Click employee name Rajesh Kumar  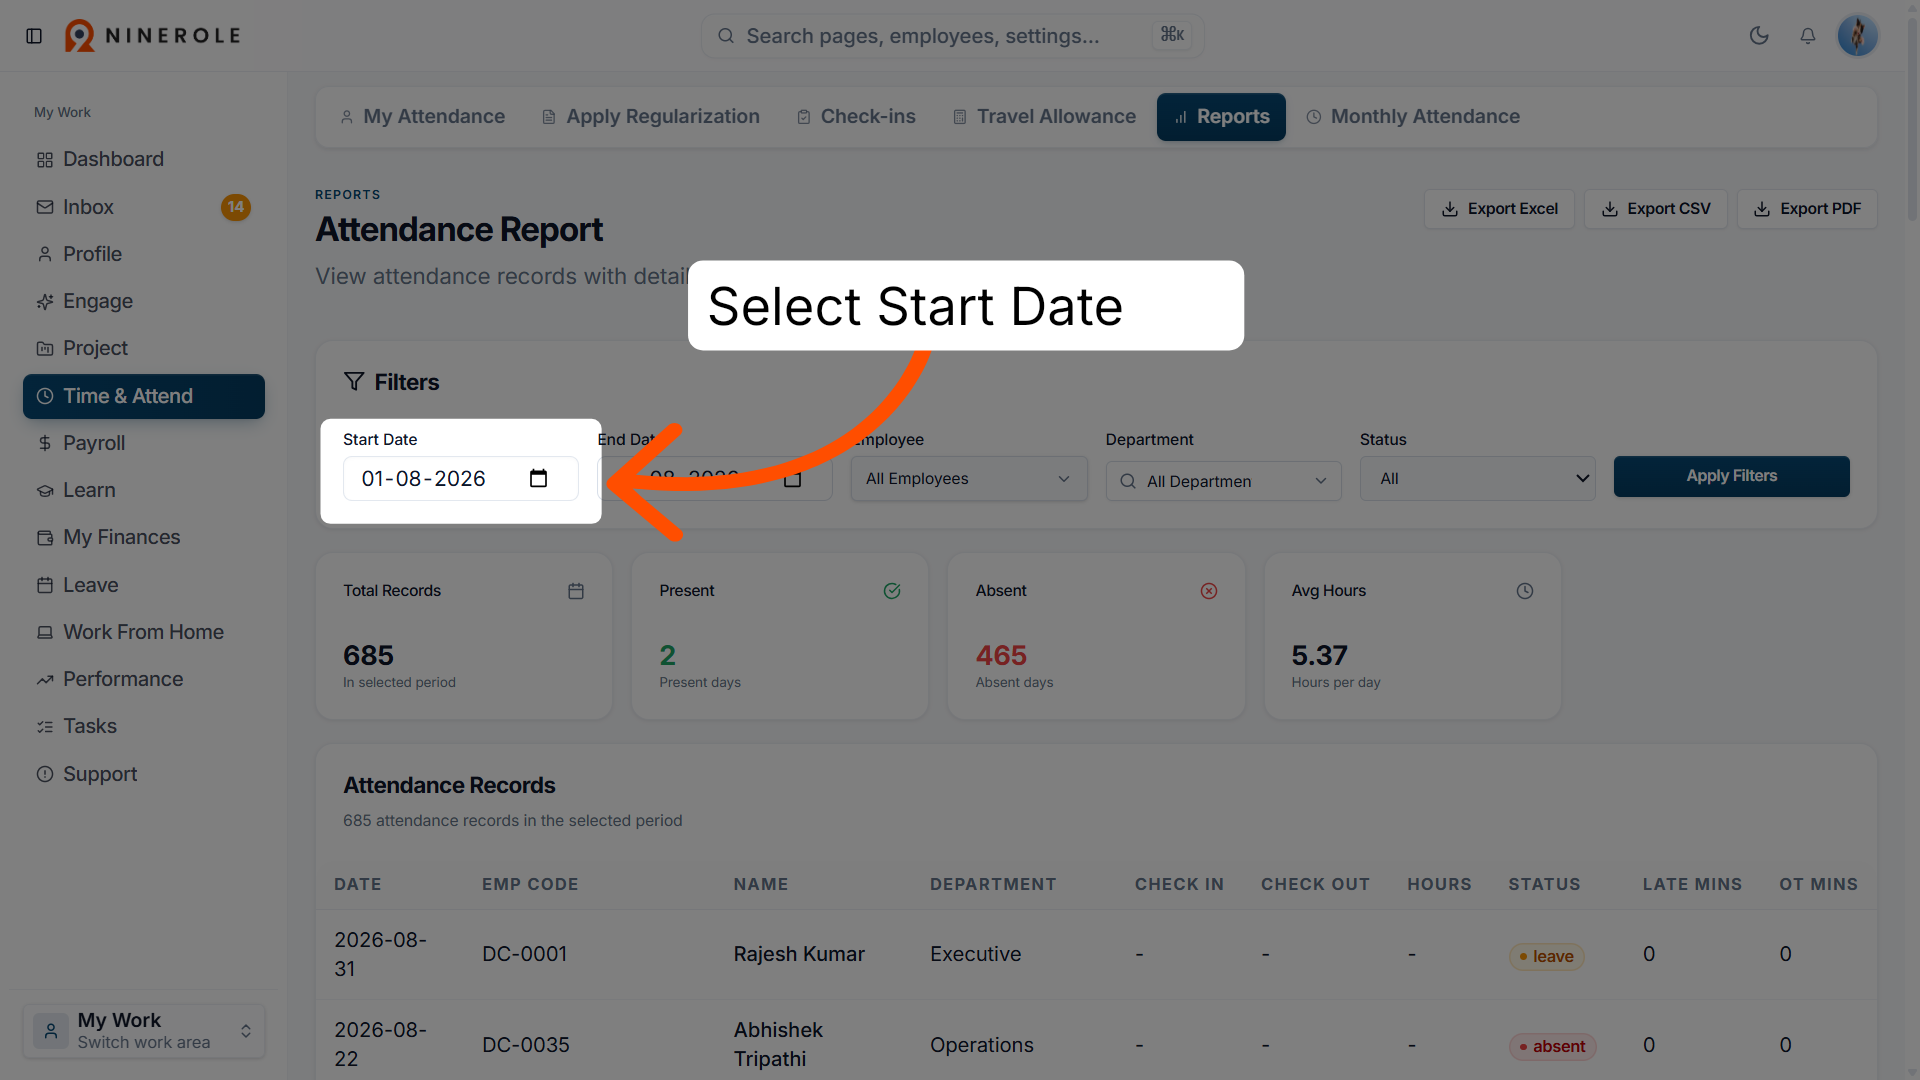[799, 955]
